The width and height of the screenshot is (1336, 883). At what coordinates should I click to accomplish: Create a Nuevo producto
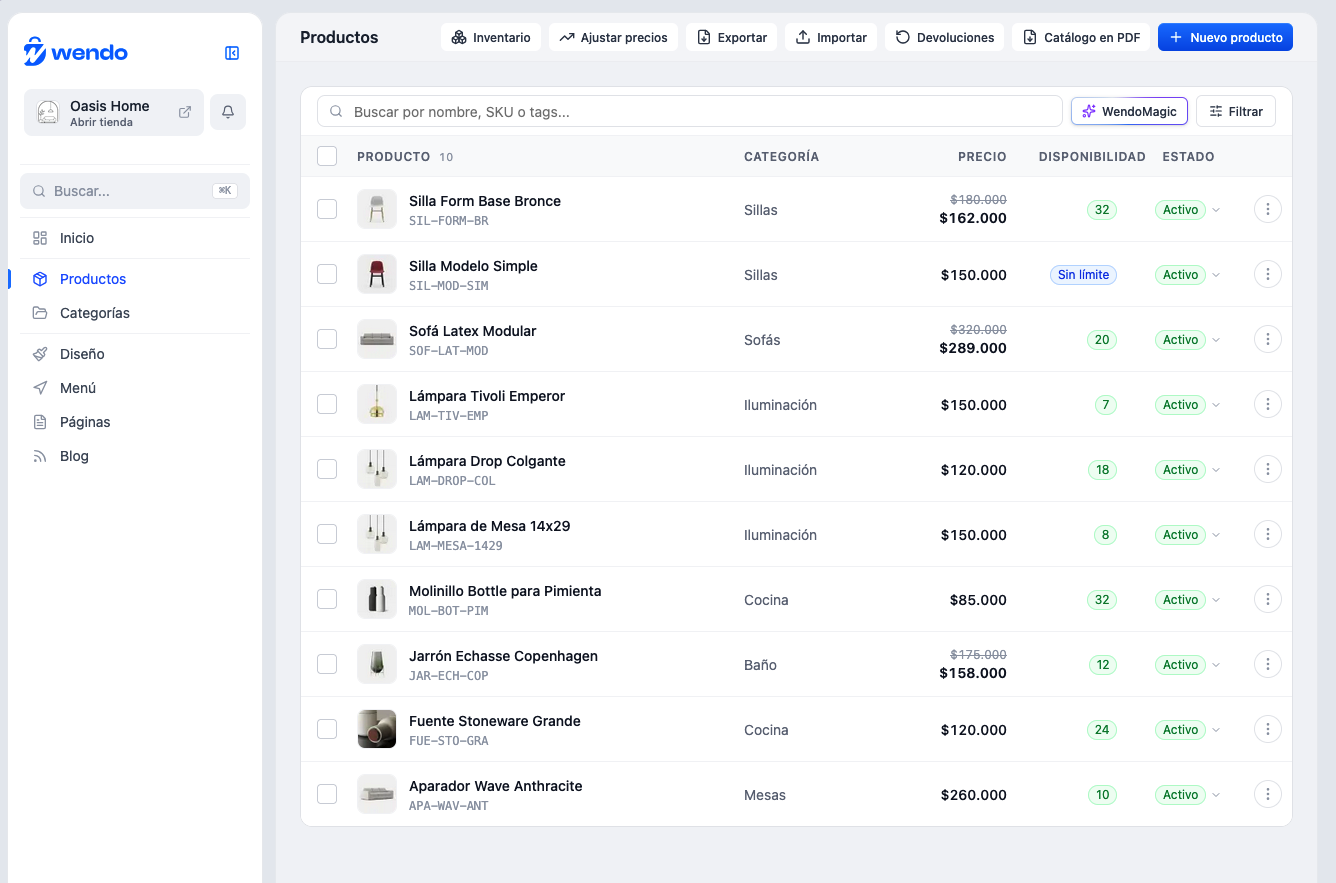(1225, 37)
